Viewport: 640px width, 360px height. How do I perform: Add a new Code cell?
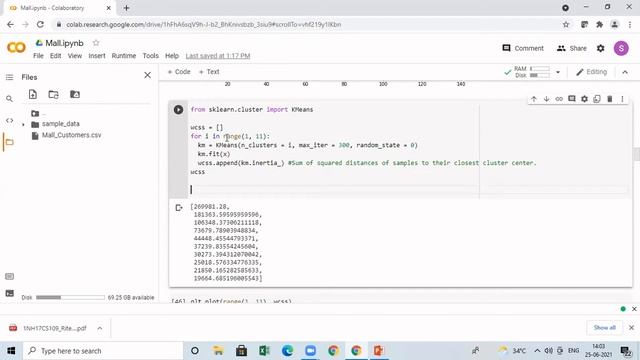point(179,72)
